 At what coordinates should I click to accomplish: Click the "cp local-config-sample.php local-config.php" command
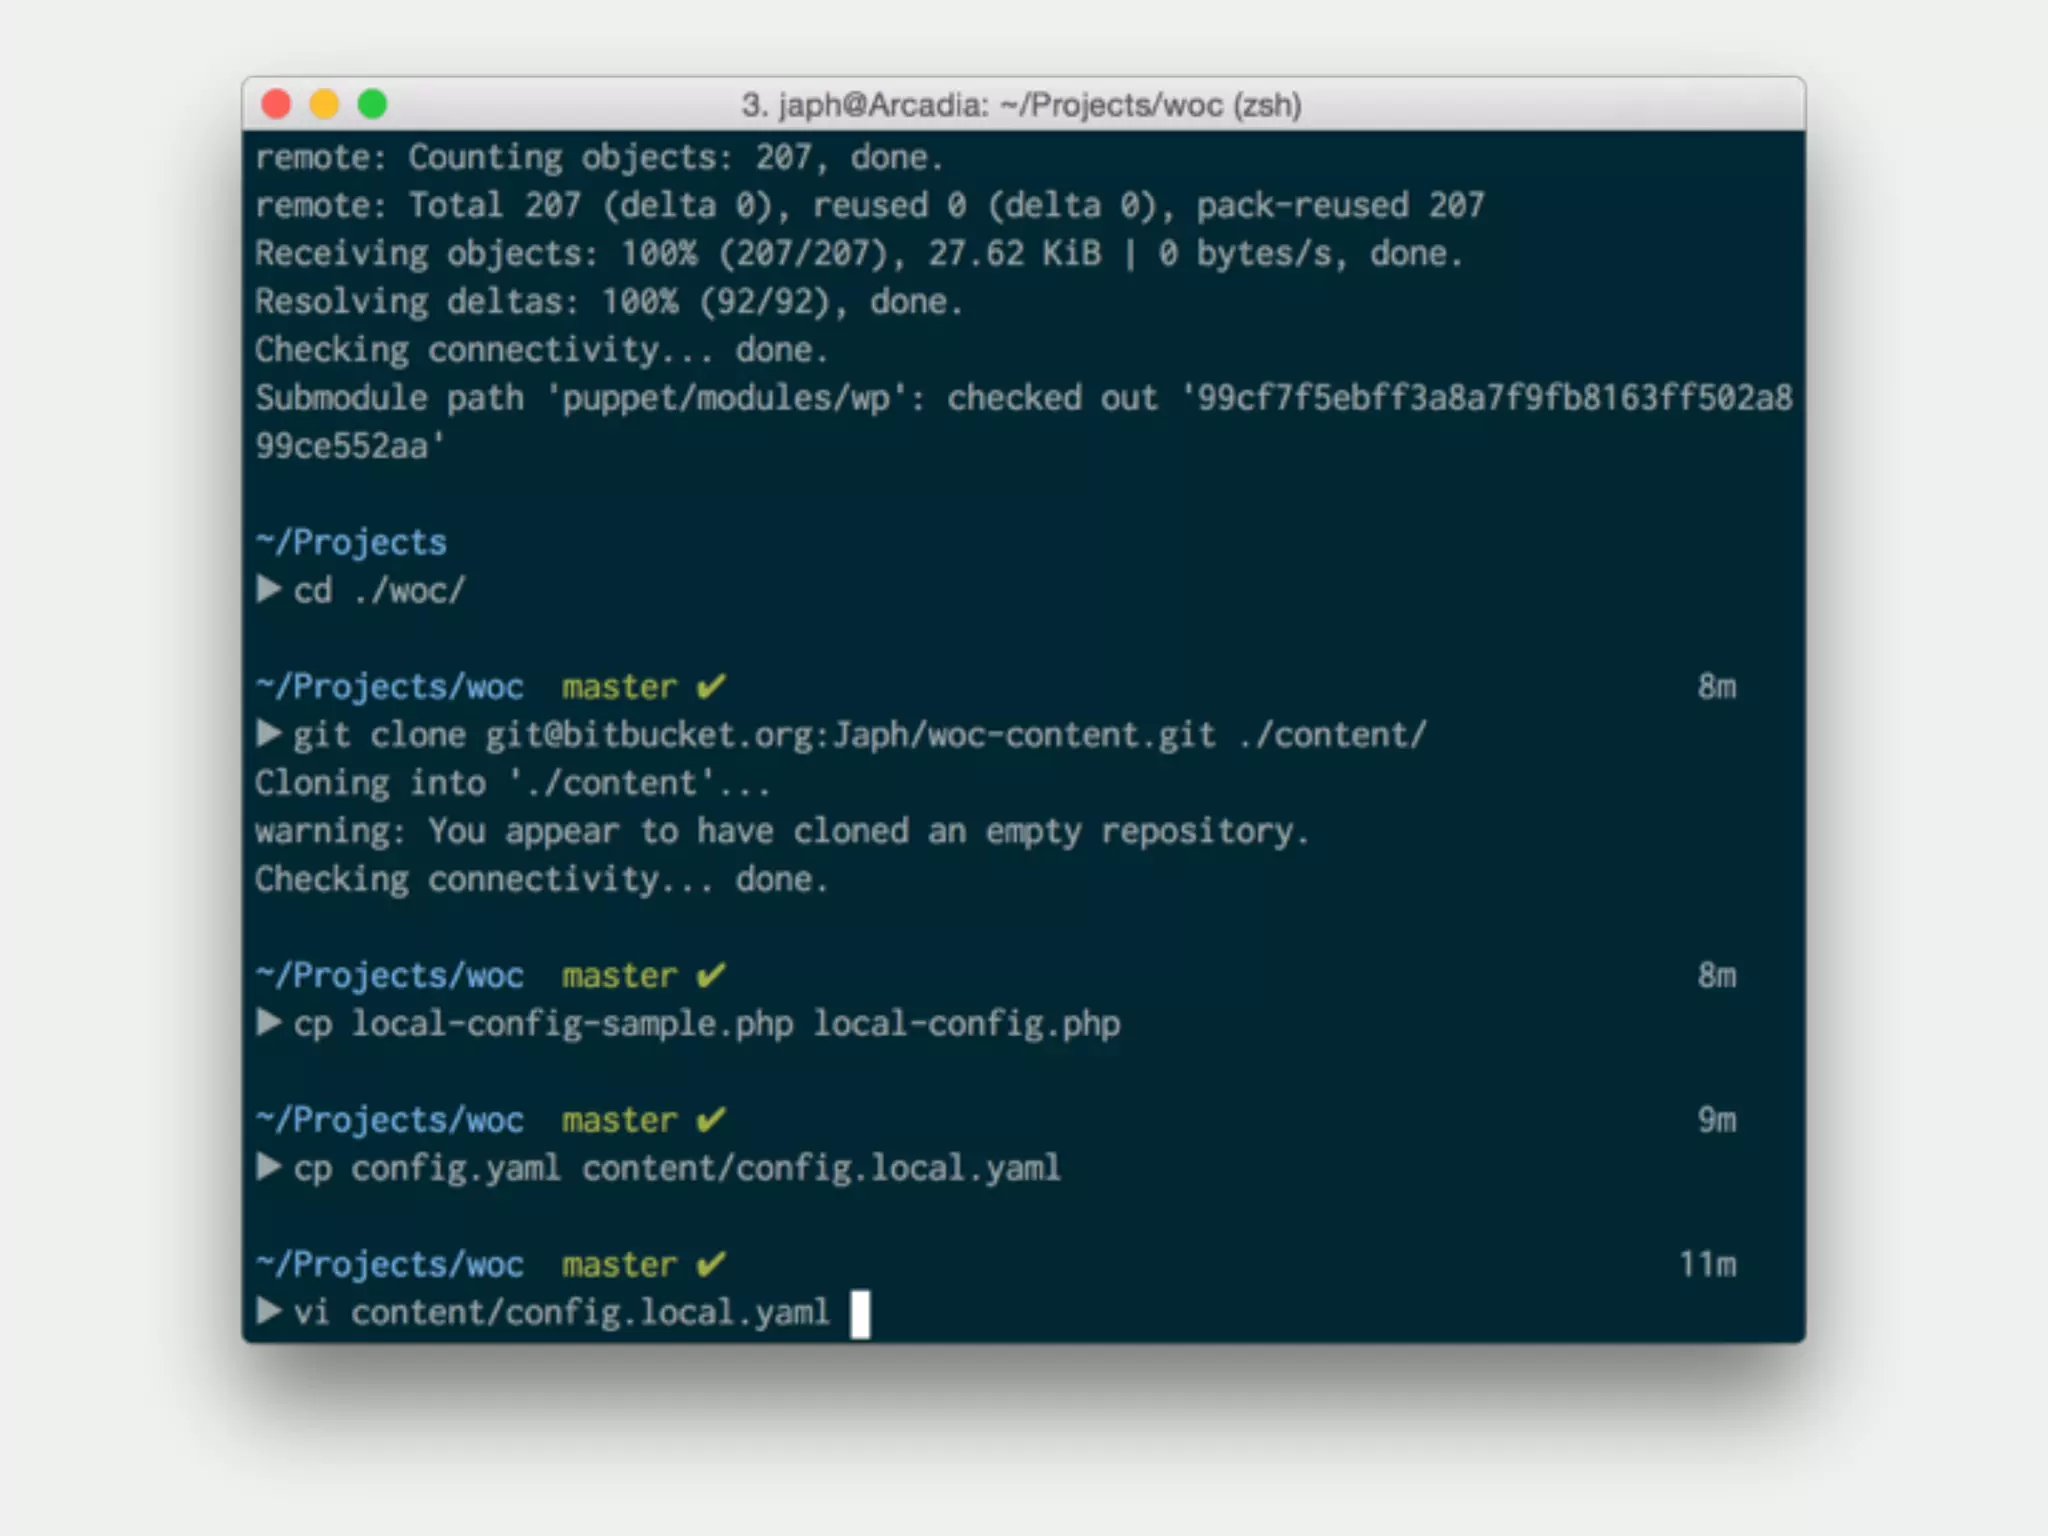click(x=707, y=1024)
